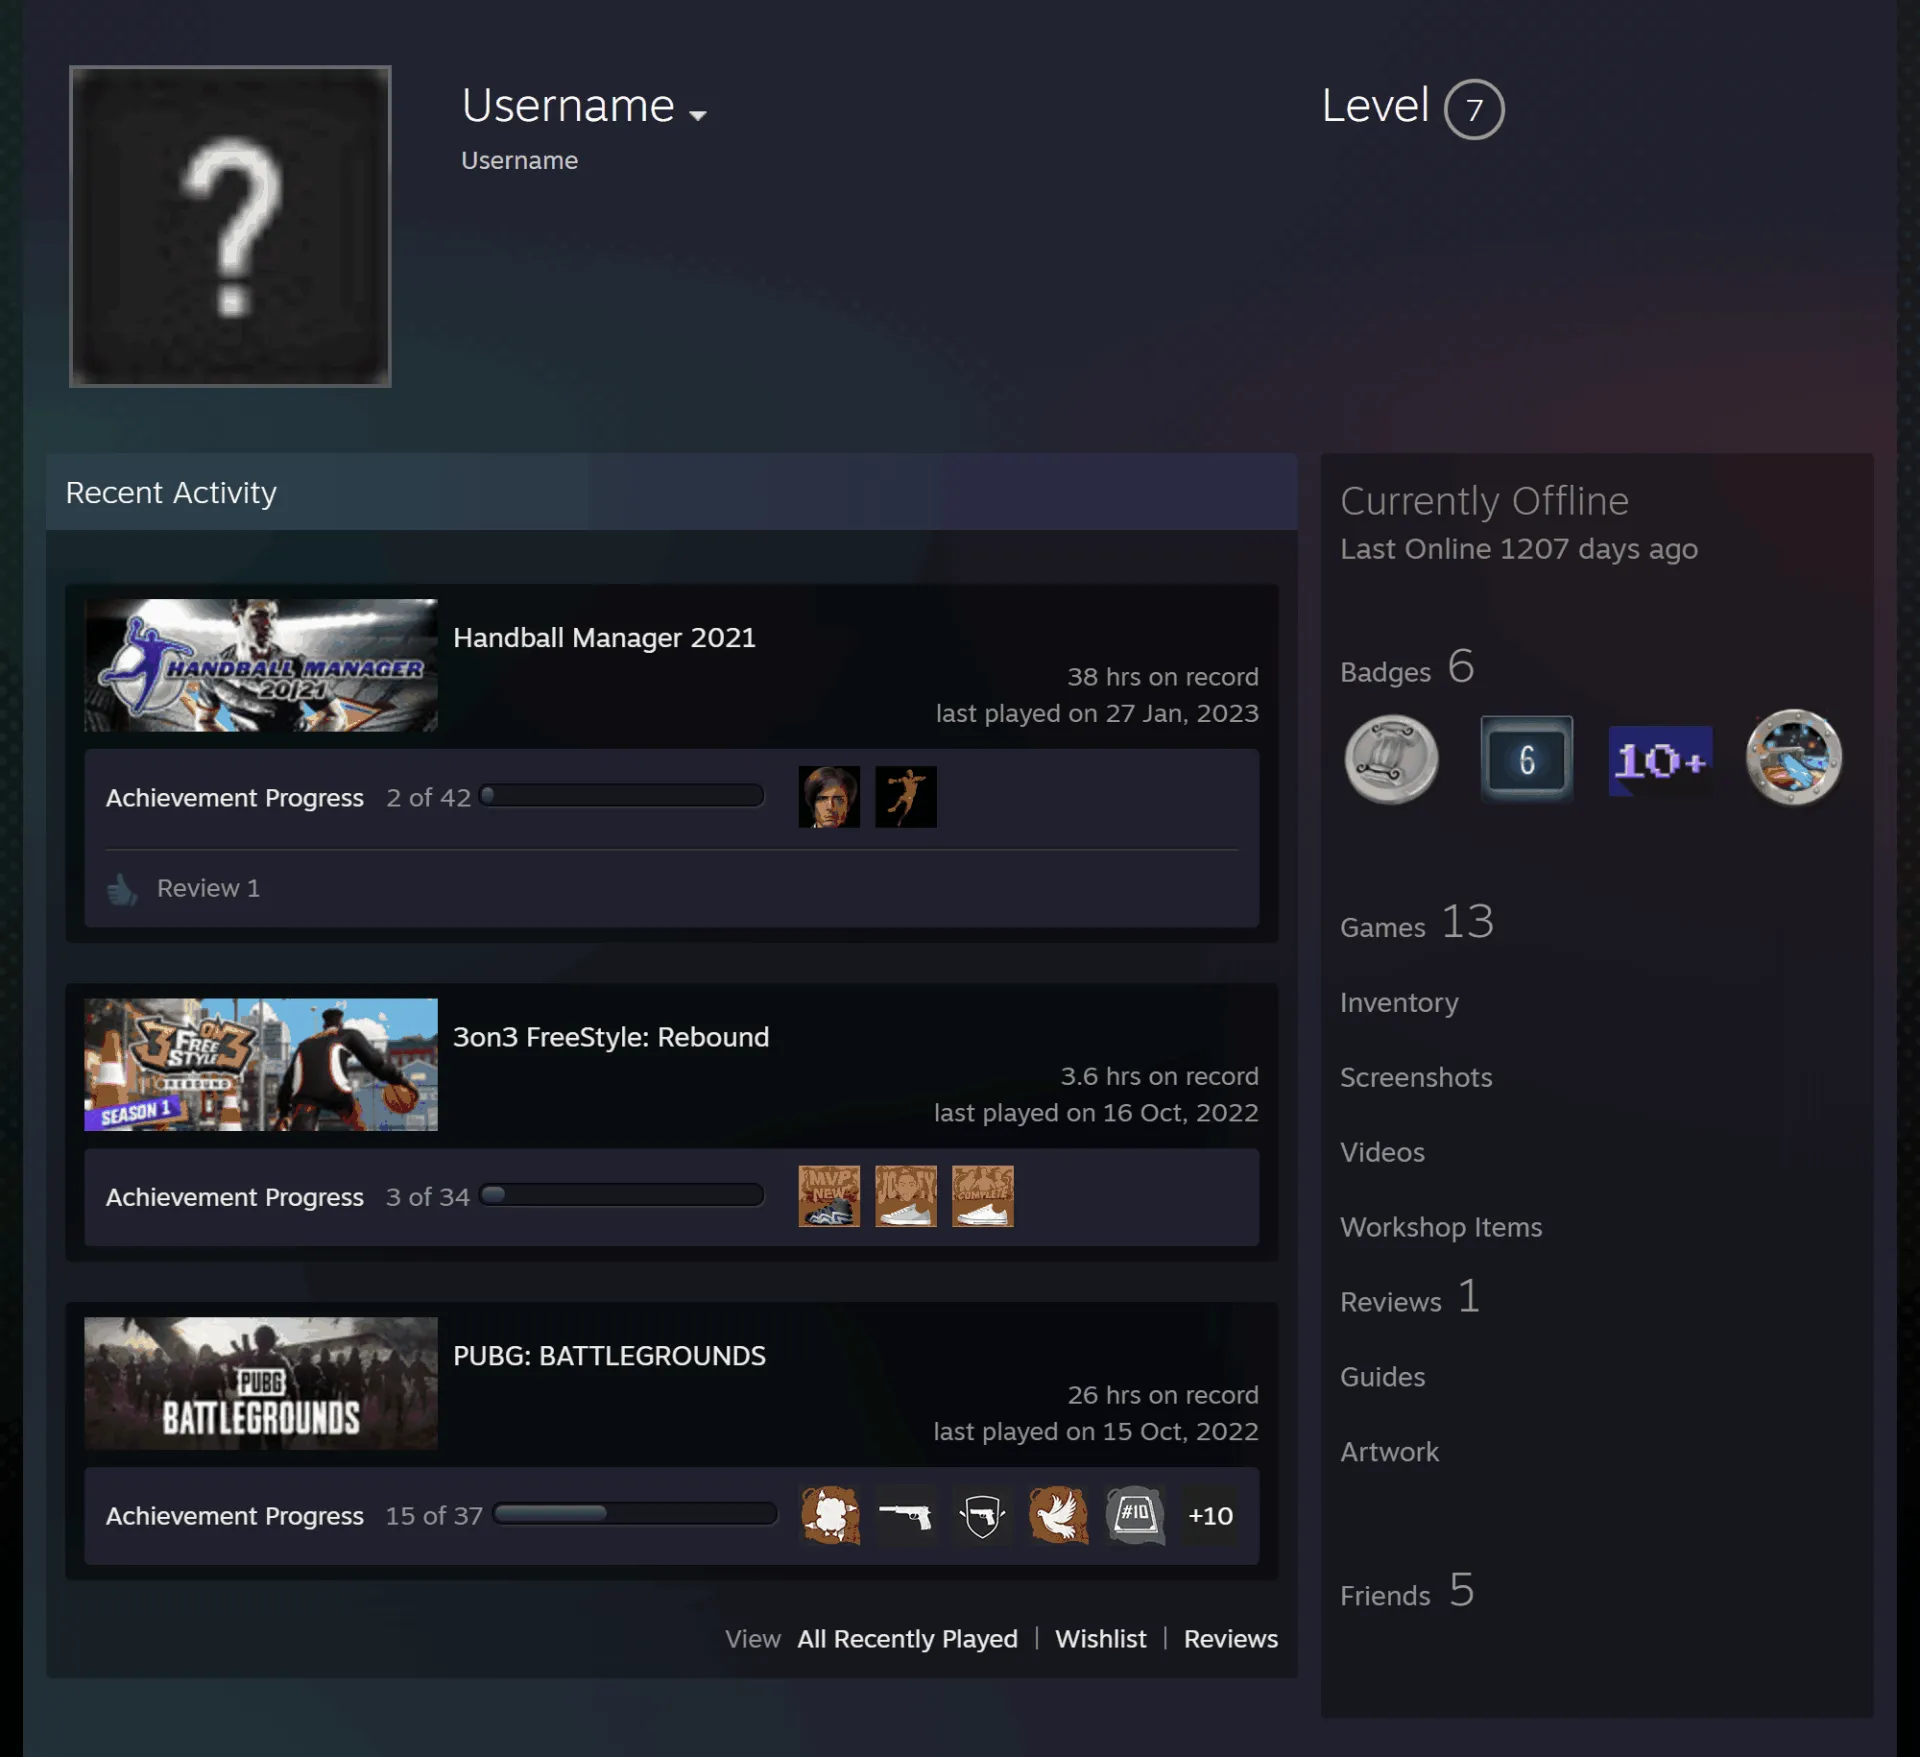
Task: Click Handball Manager jumping player achievement icon
Action: coord(906,797)
